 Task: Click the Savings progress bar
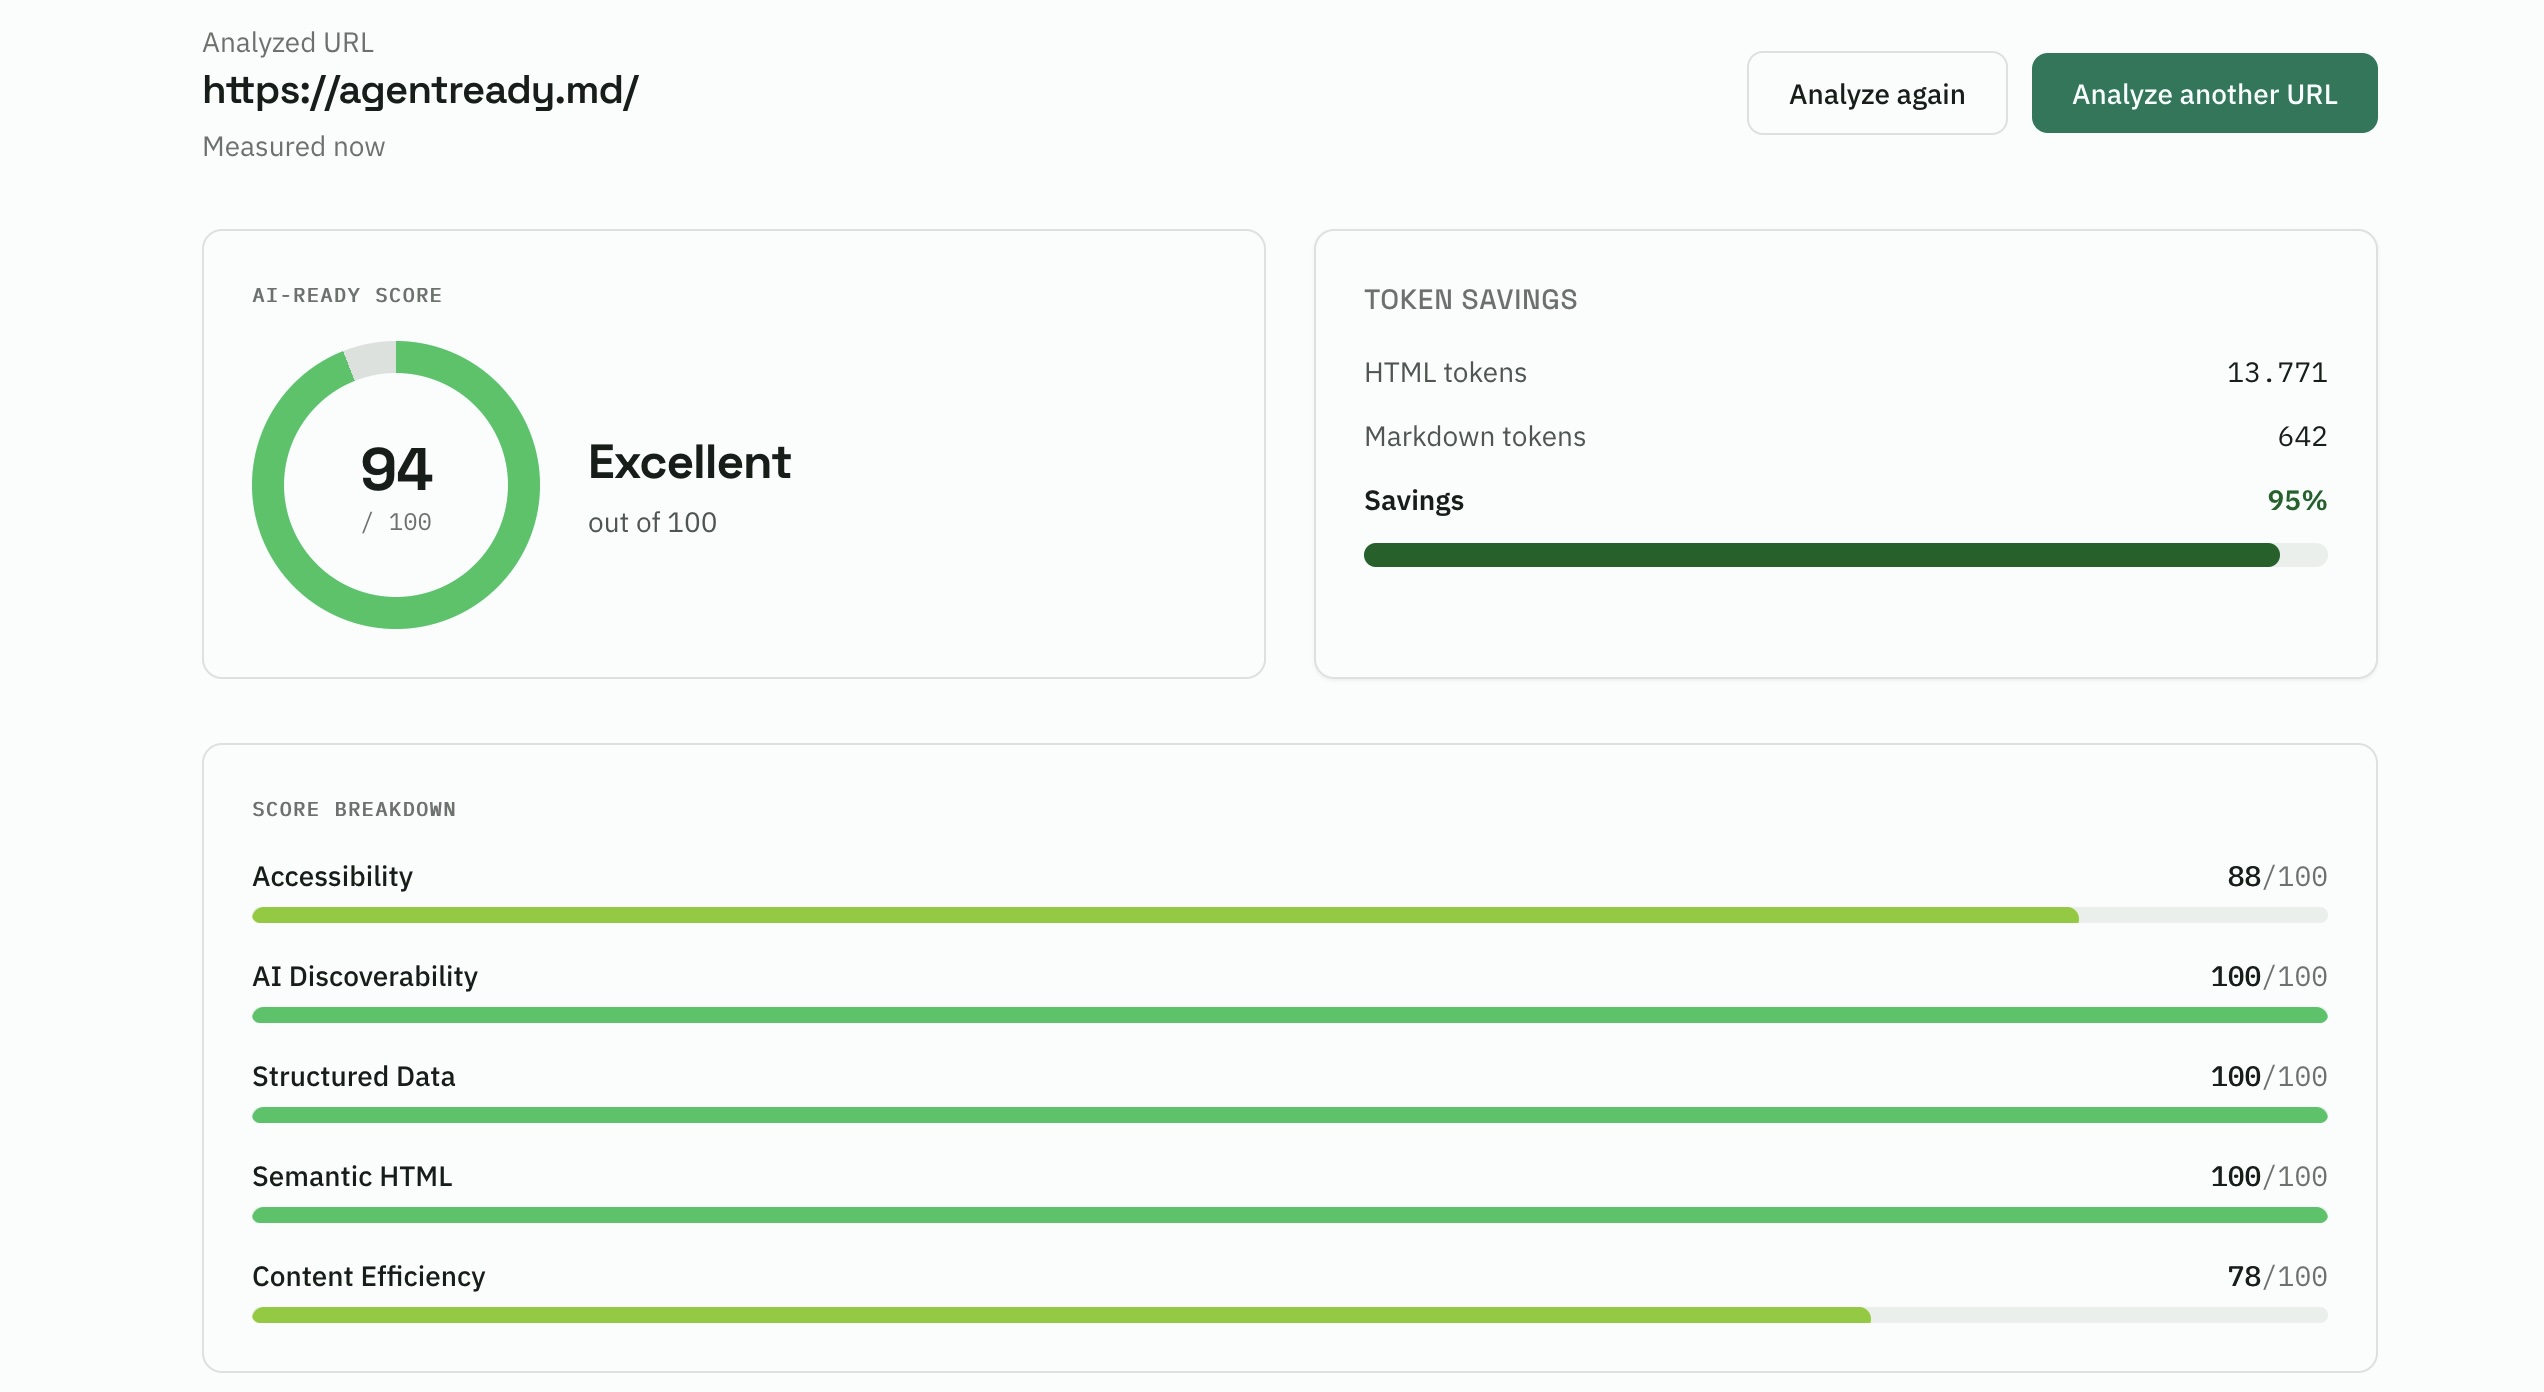click(x=1845, y=555)
